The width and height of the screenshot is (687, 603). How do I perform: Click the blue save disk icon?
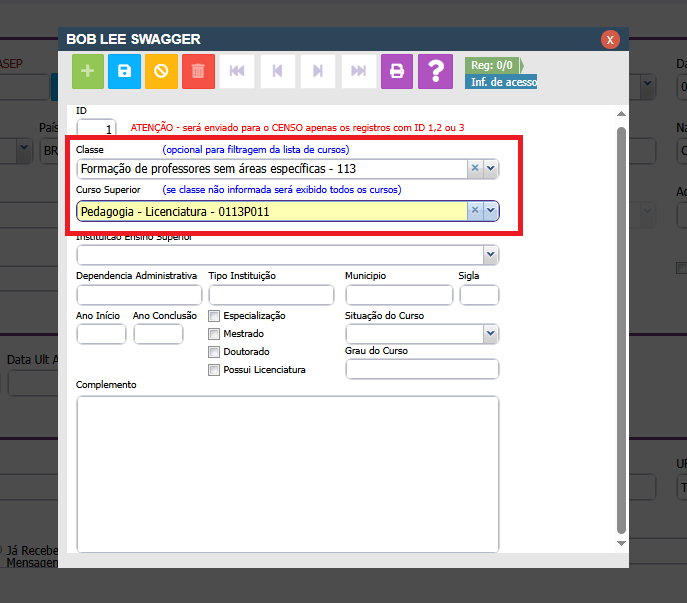[124, 71]
